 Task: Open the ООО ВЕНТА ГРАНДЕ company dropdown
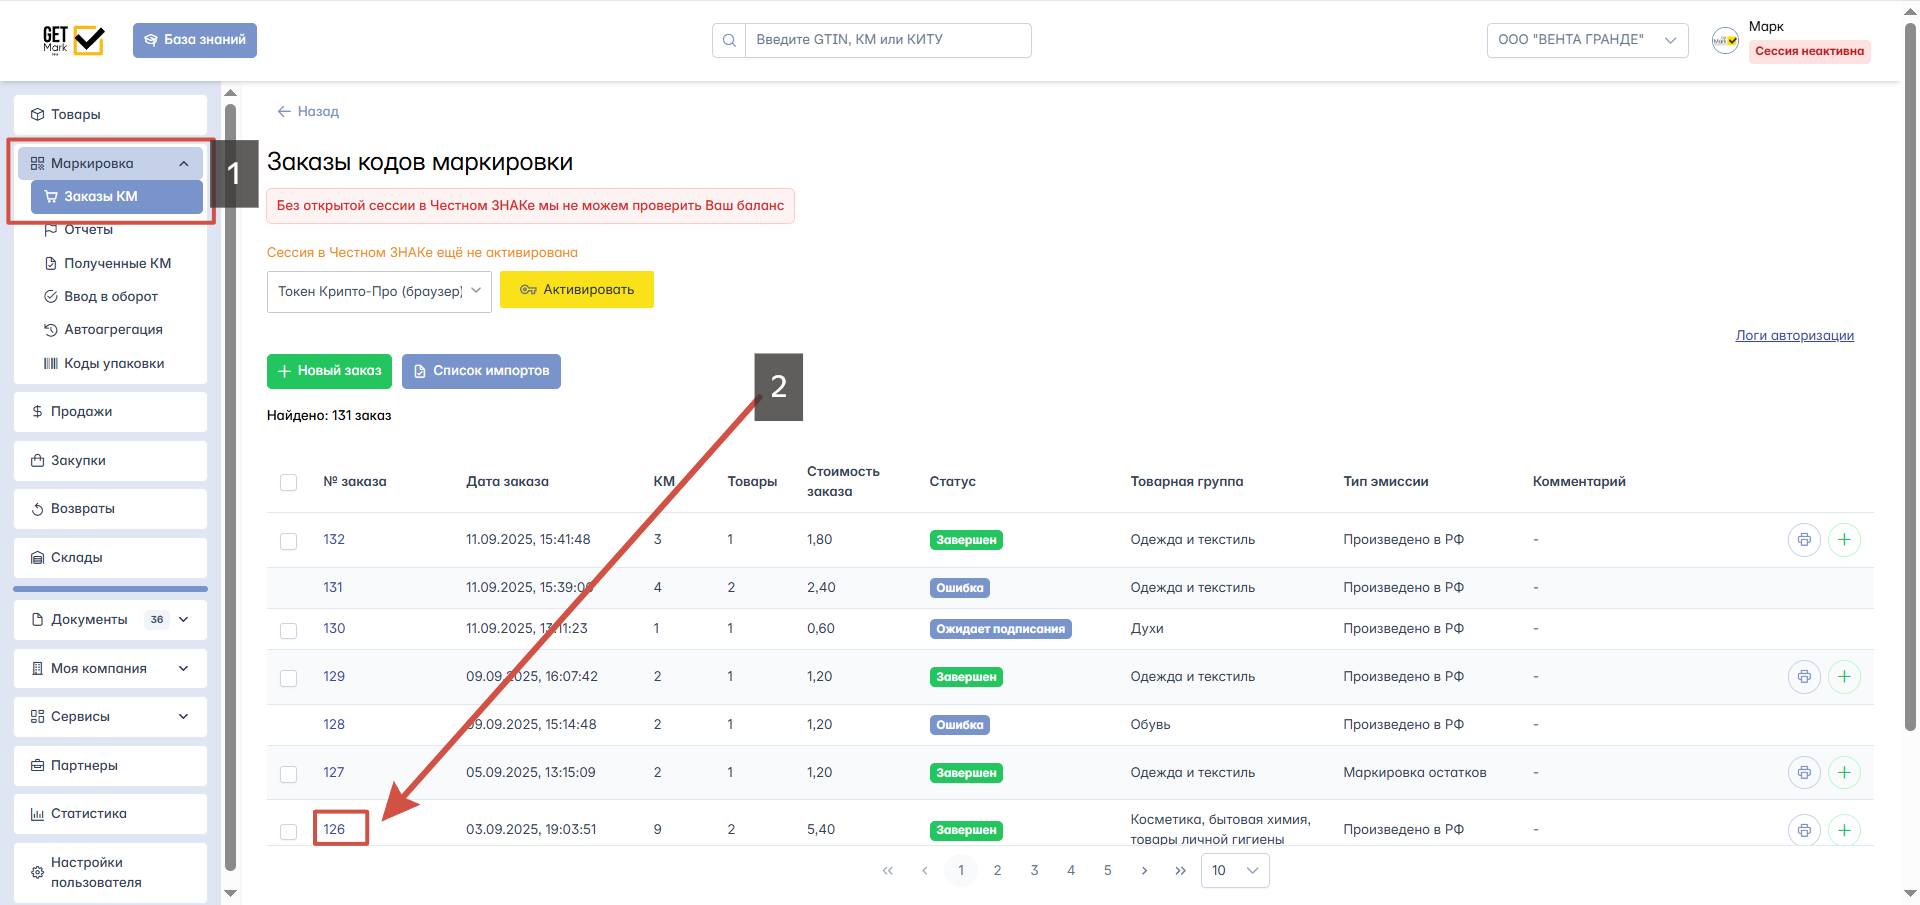(x=1587, y=40)
